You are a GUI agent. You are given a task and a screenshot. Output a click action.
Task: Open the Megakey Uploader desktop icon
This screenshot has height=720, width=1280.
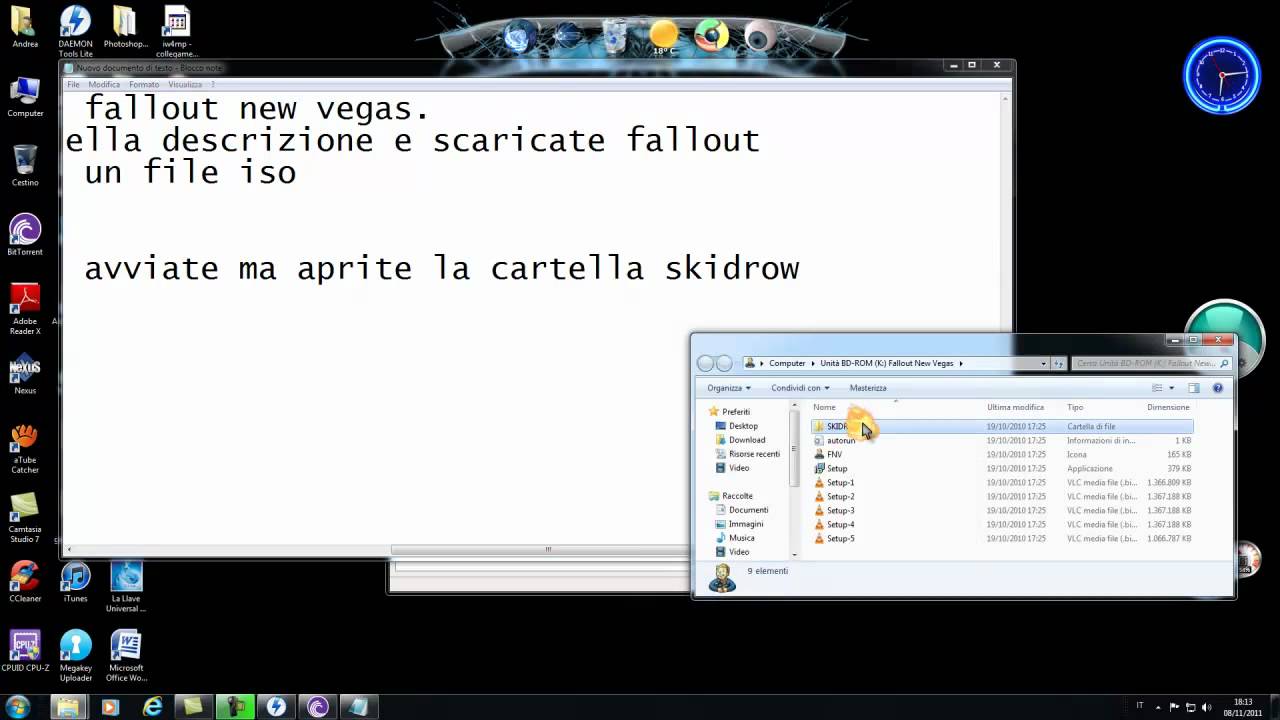pyautogui.click(x=75, y=656)
